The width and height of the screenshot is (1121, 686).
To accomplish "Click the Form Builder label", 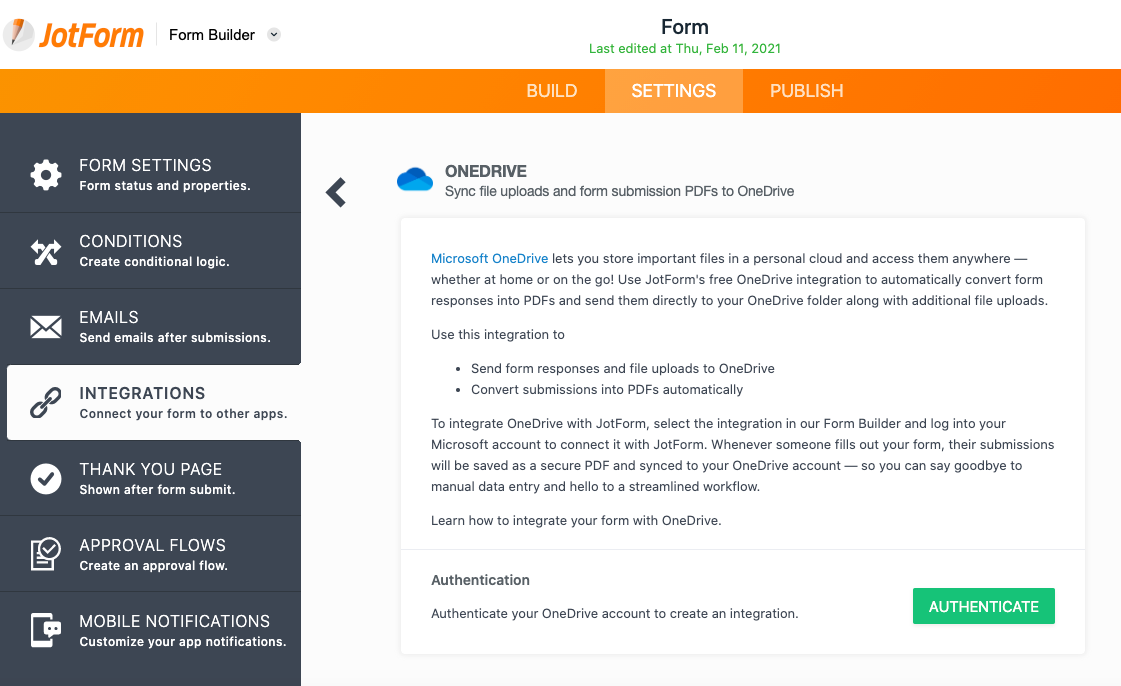I will tap(212, 34).
